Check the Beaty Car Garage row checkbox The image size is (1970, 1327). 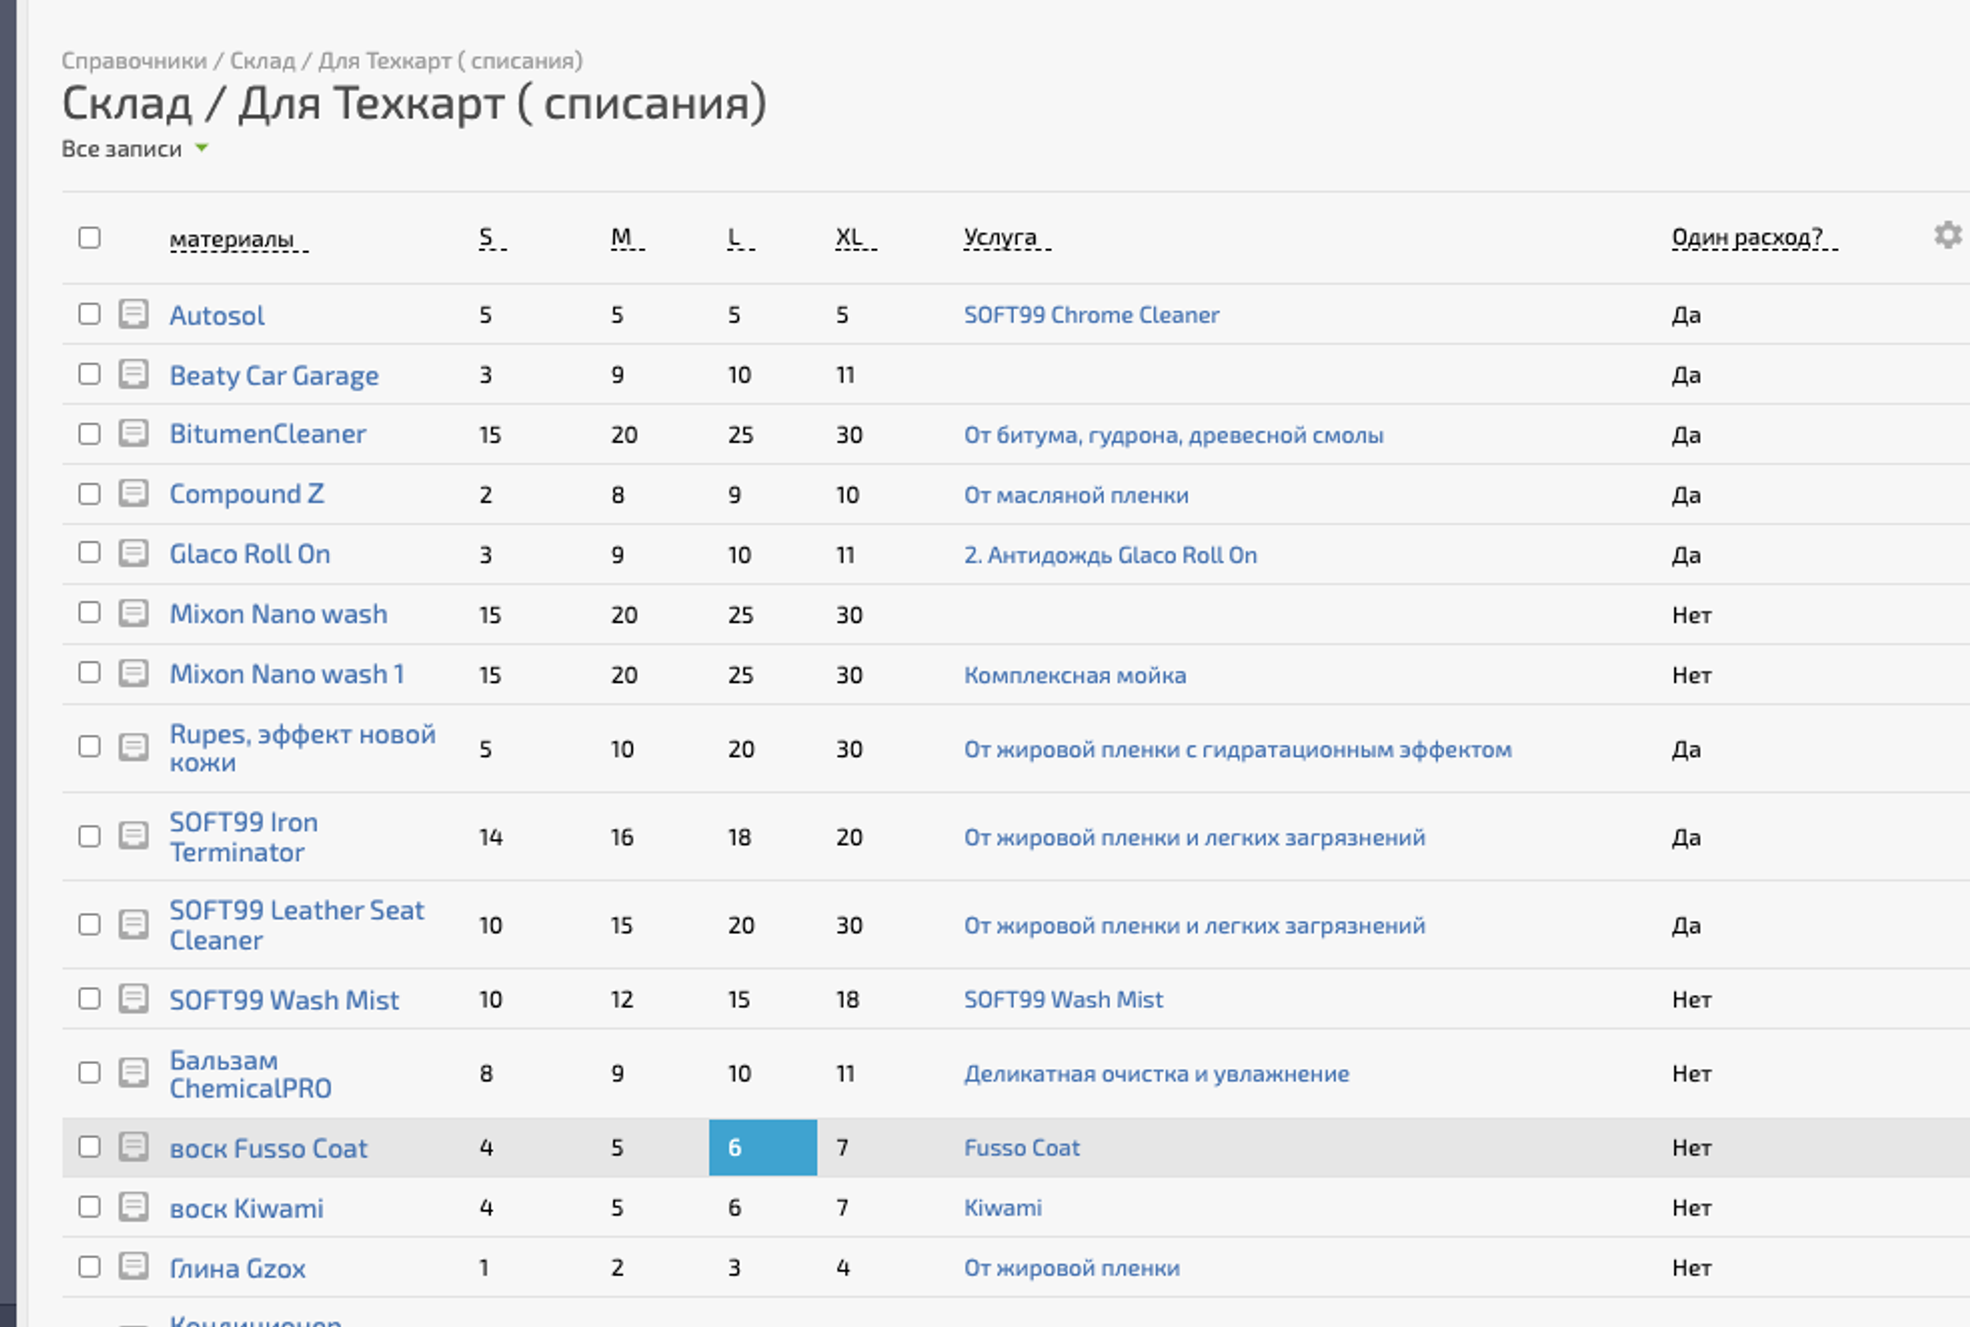coord(89,374)
